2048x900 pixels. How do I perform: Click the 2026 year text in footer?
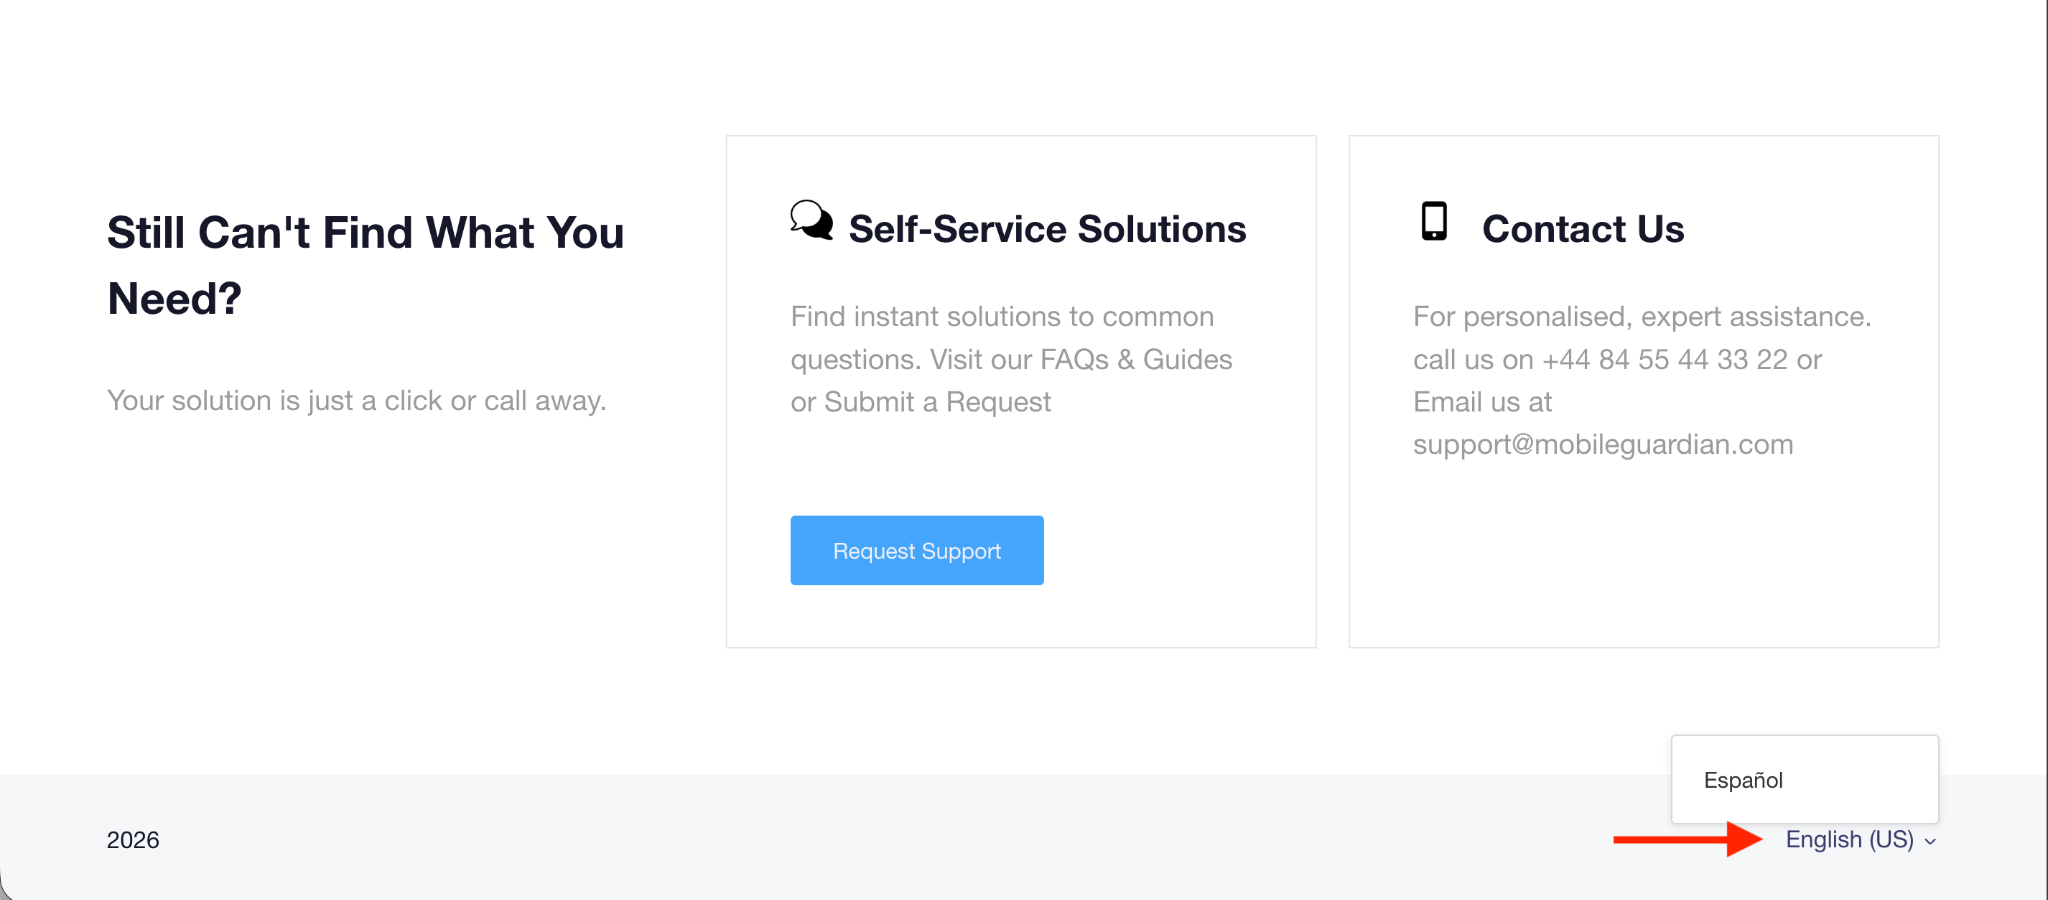point(133,840)
